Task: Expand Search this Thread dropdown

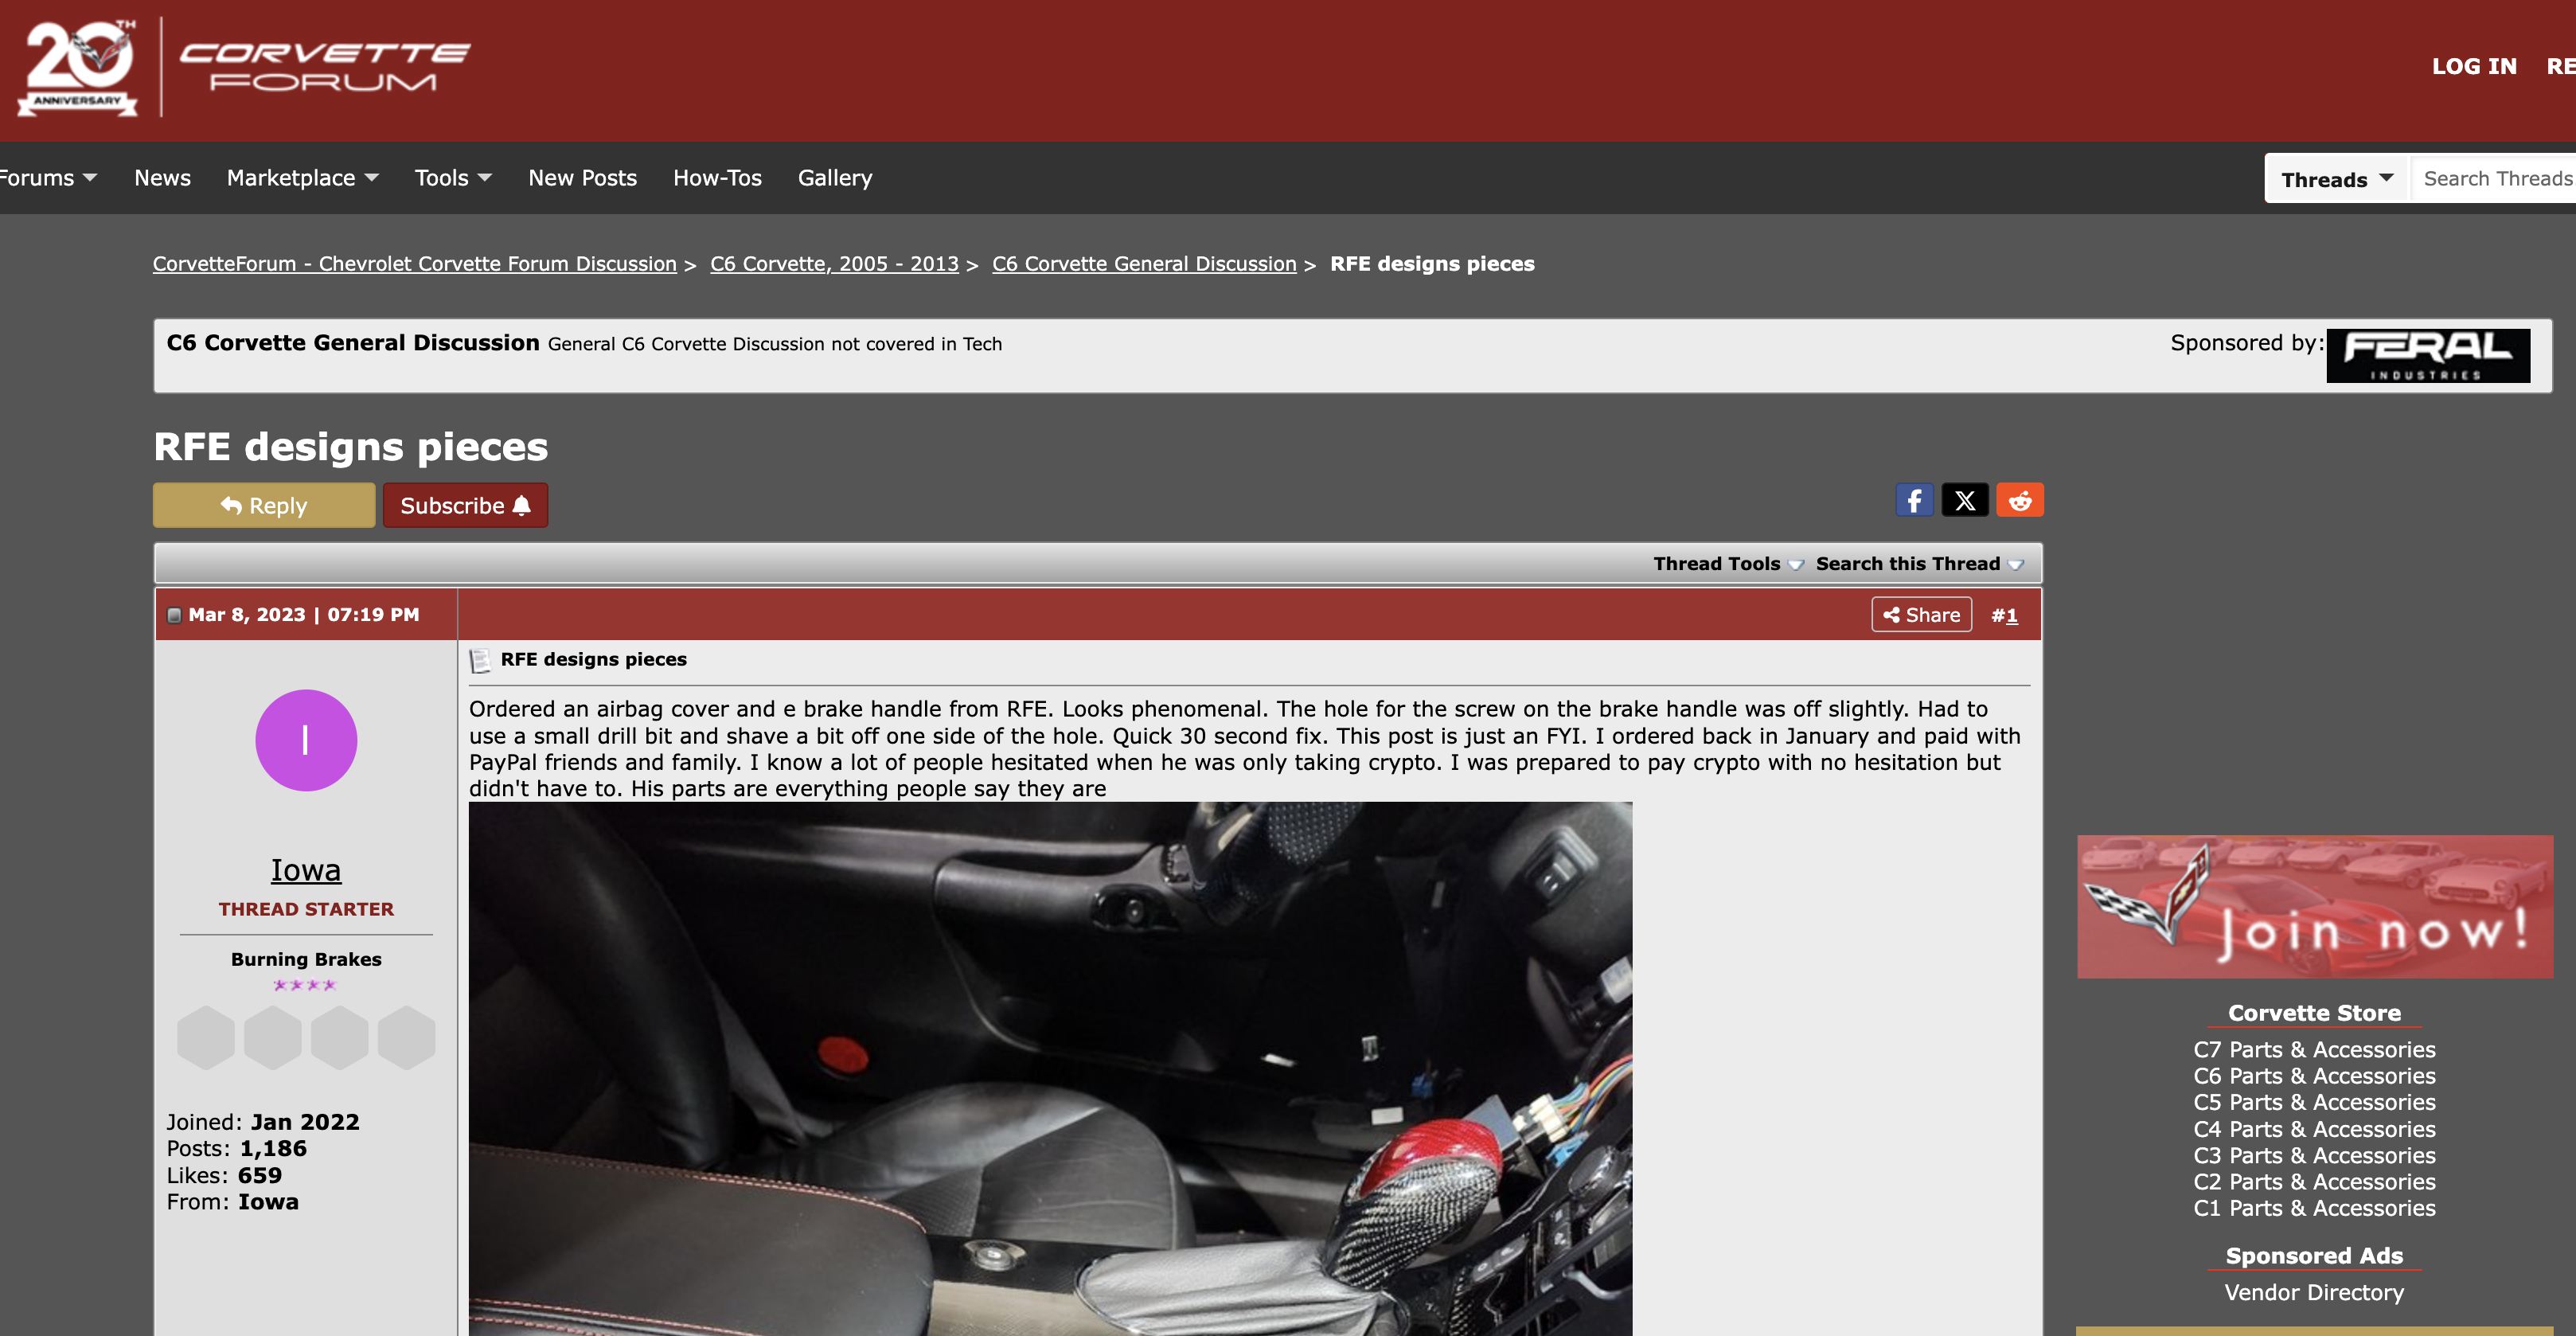Action: [1919, 564]
